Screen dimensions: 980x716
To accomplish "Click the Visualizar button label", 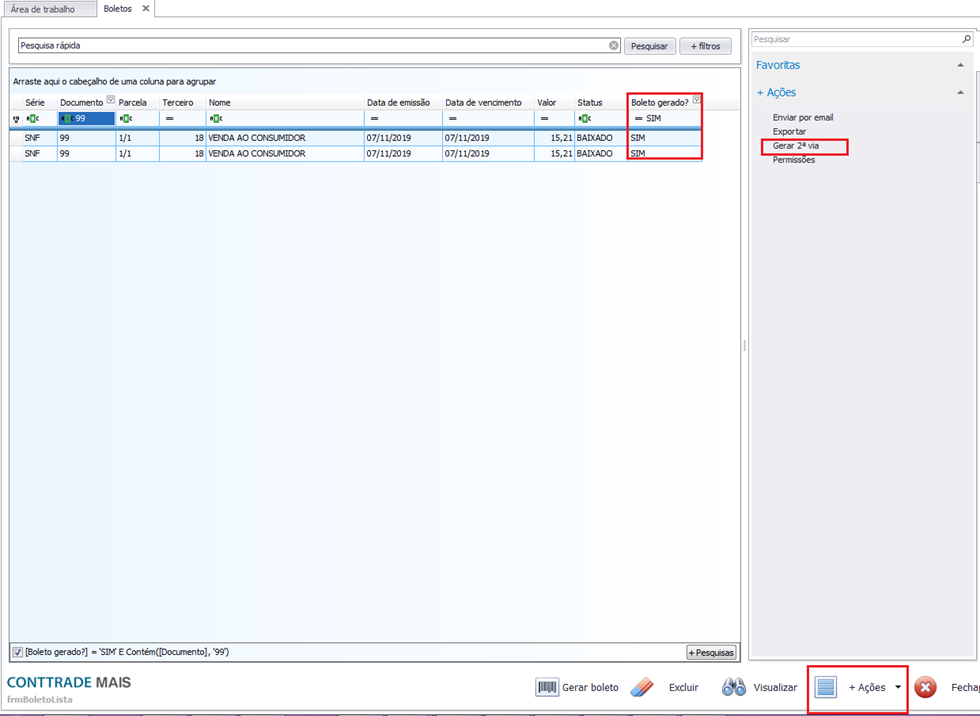I will [x=775, y=687].
